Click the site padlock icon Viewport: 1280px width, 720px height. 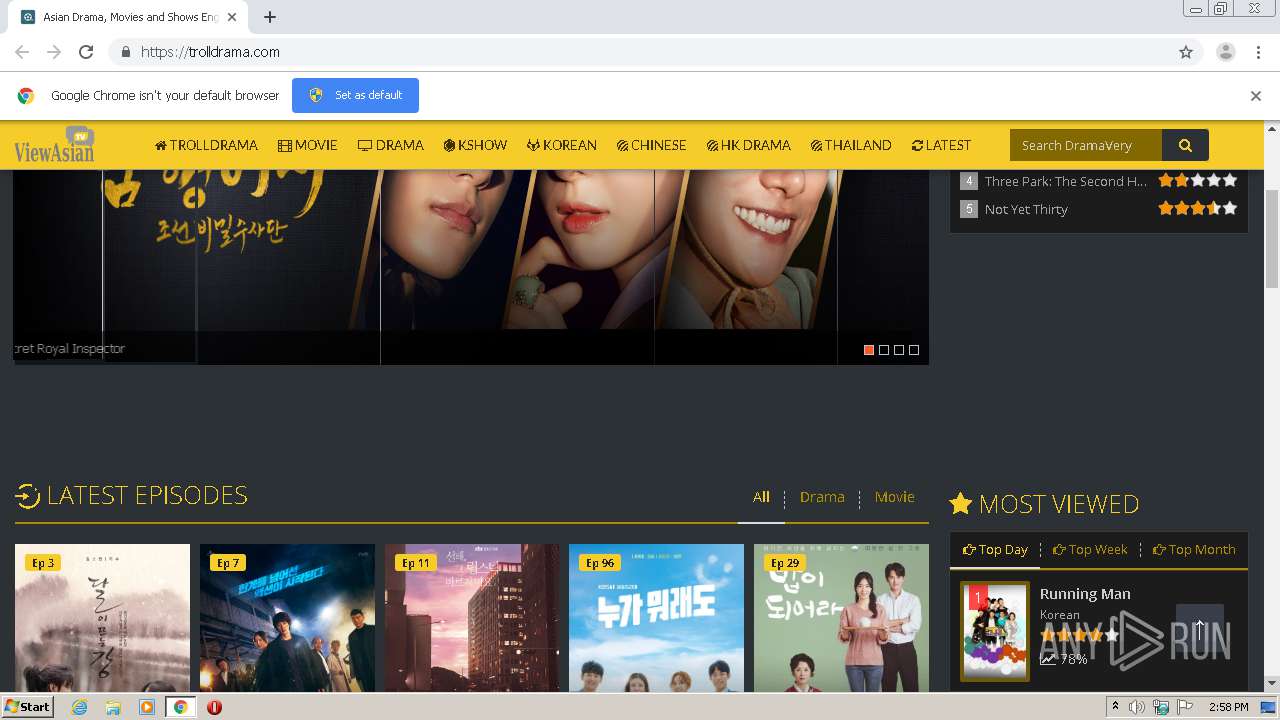125,52
